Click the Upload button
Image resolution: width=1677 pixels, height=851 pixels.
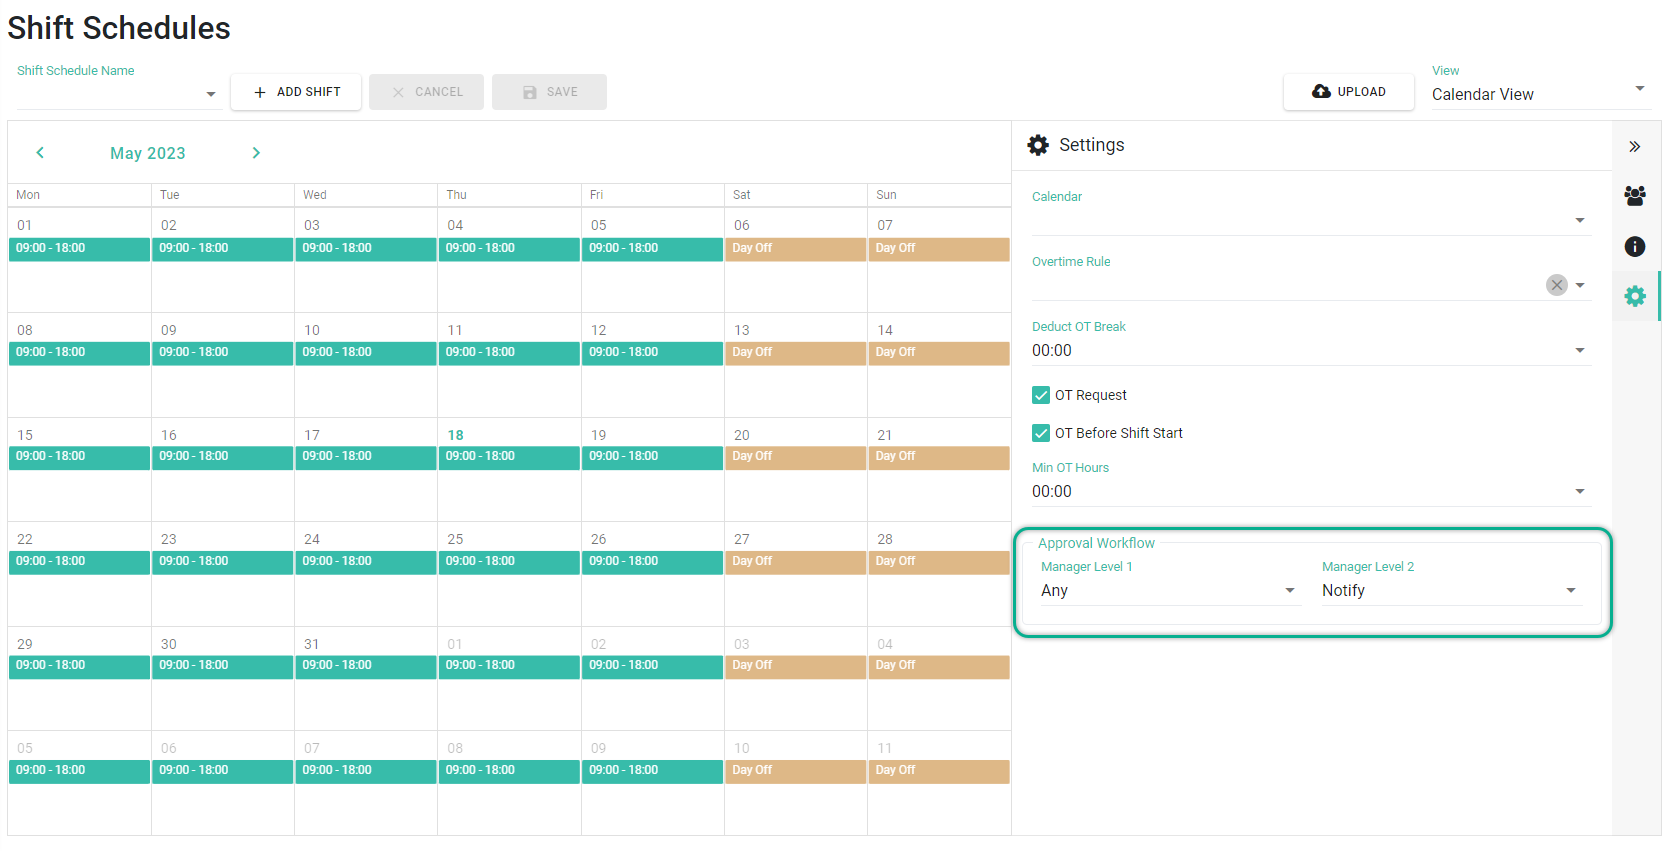[x=1349, y=92]
